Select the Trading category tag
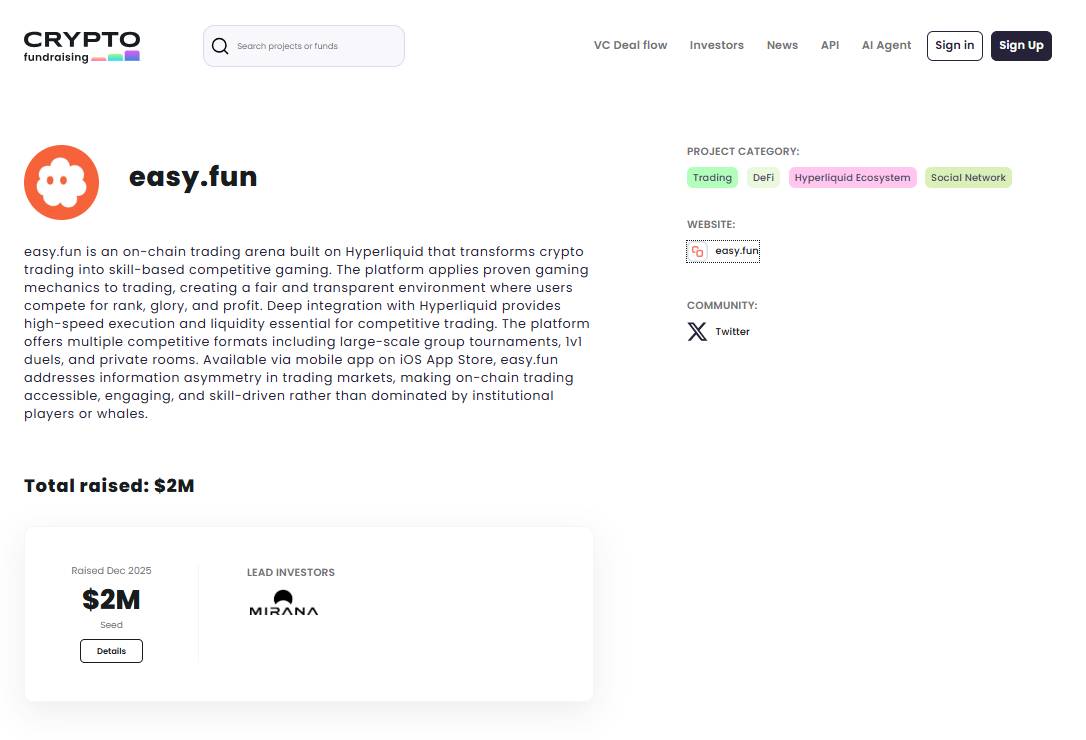 click(x=712, y=178)
